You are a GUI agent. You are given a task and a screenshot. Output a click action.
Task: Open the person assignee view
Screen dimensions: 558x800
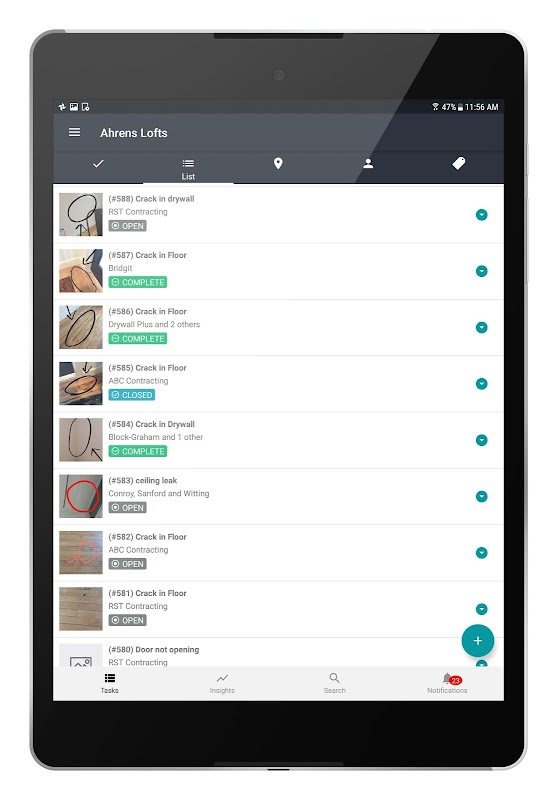[368, 163]
